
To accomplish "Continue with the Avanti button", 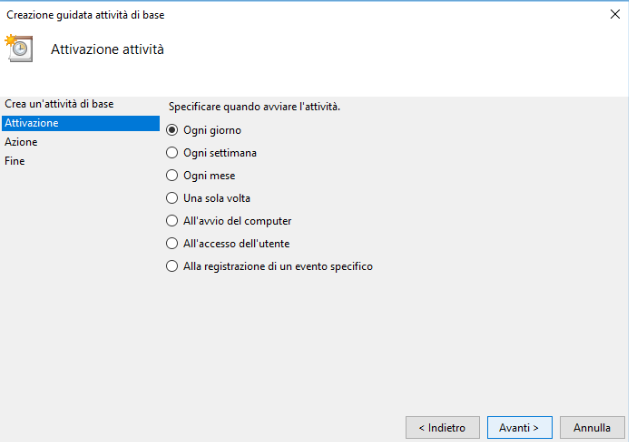I will [519, 428].
